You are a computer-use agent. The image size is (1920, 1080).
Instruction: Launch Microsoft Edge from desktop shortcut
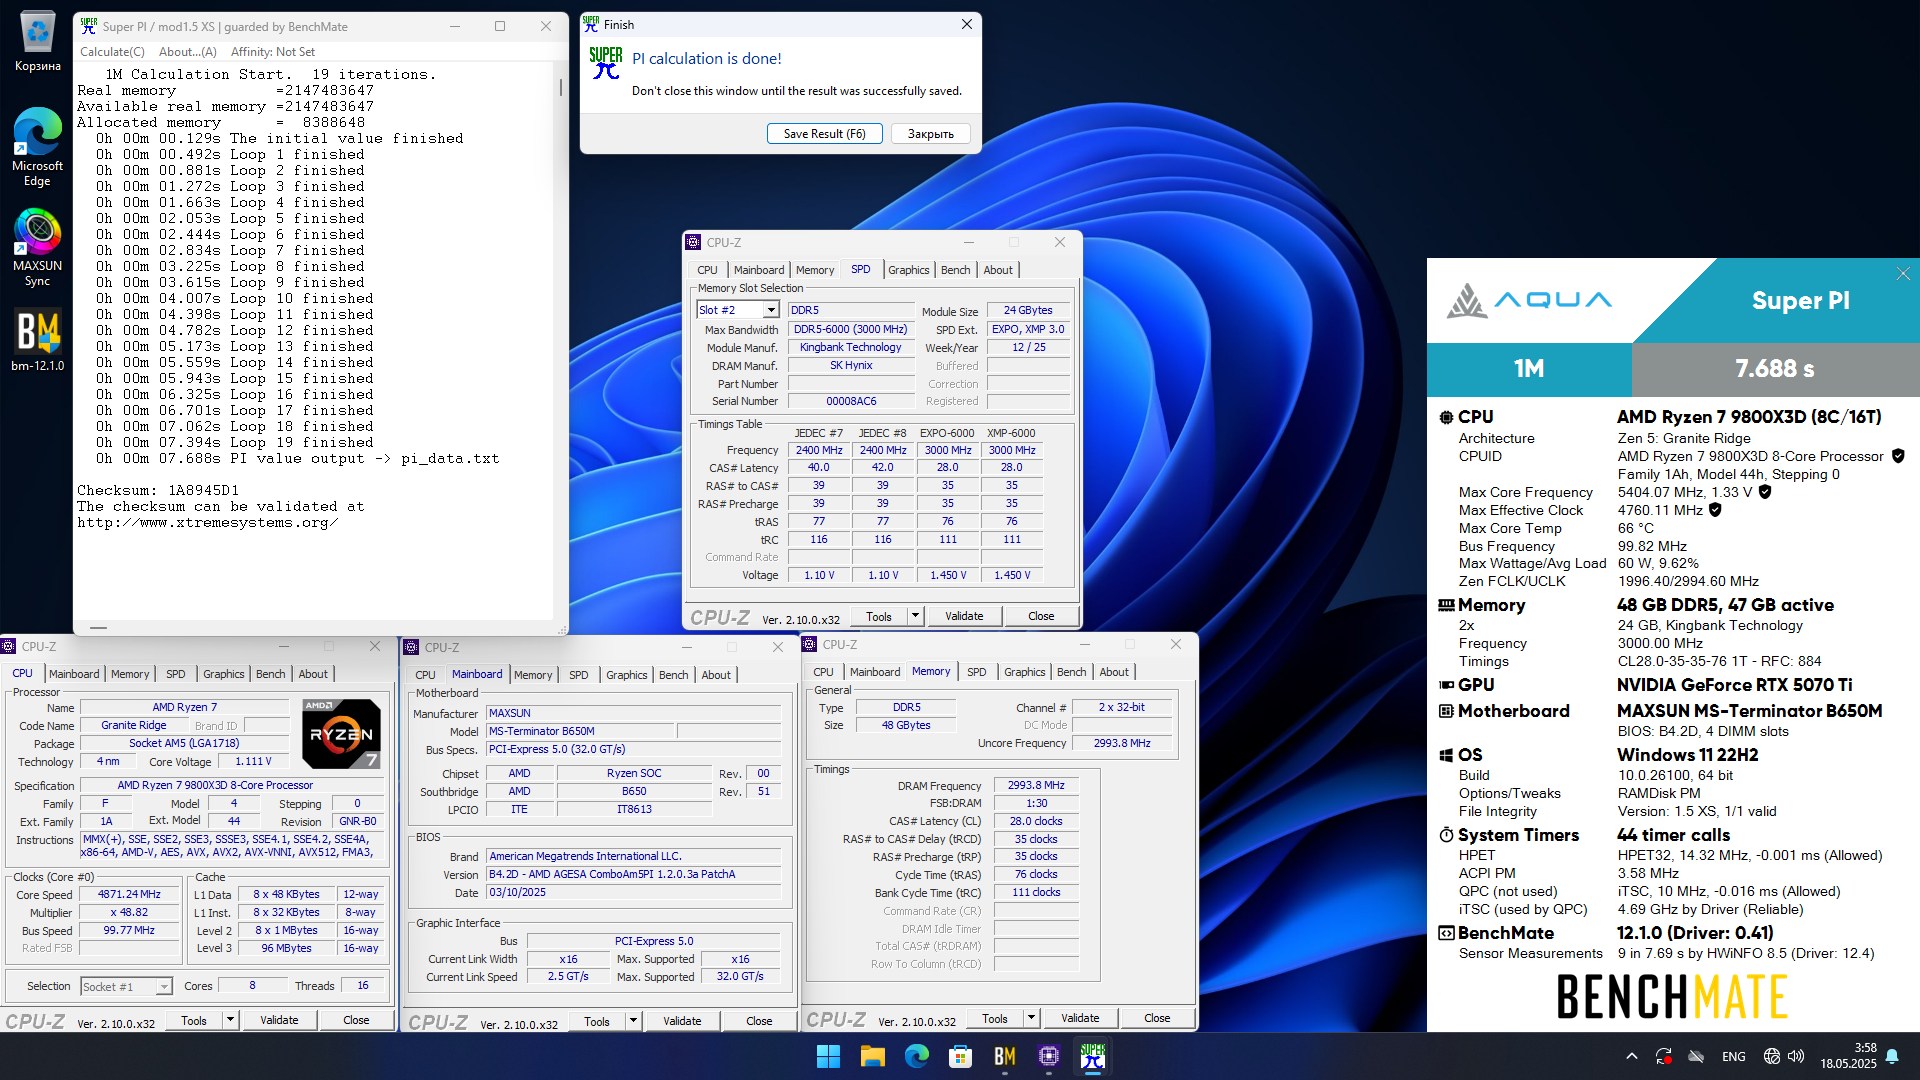click(37, 147)
